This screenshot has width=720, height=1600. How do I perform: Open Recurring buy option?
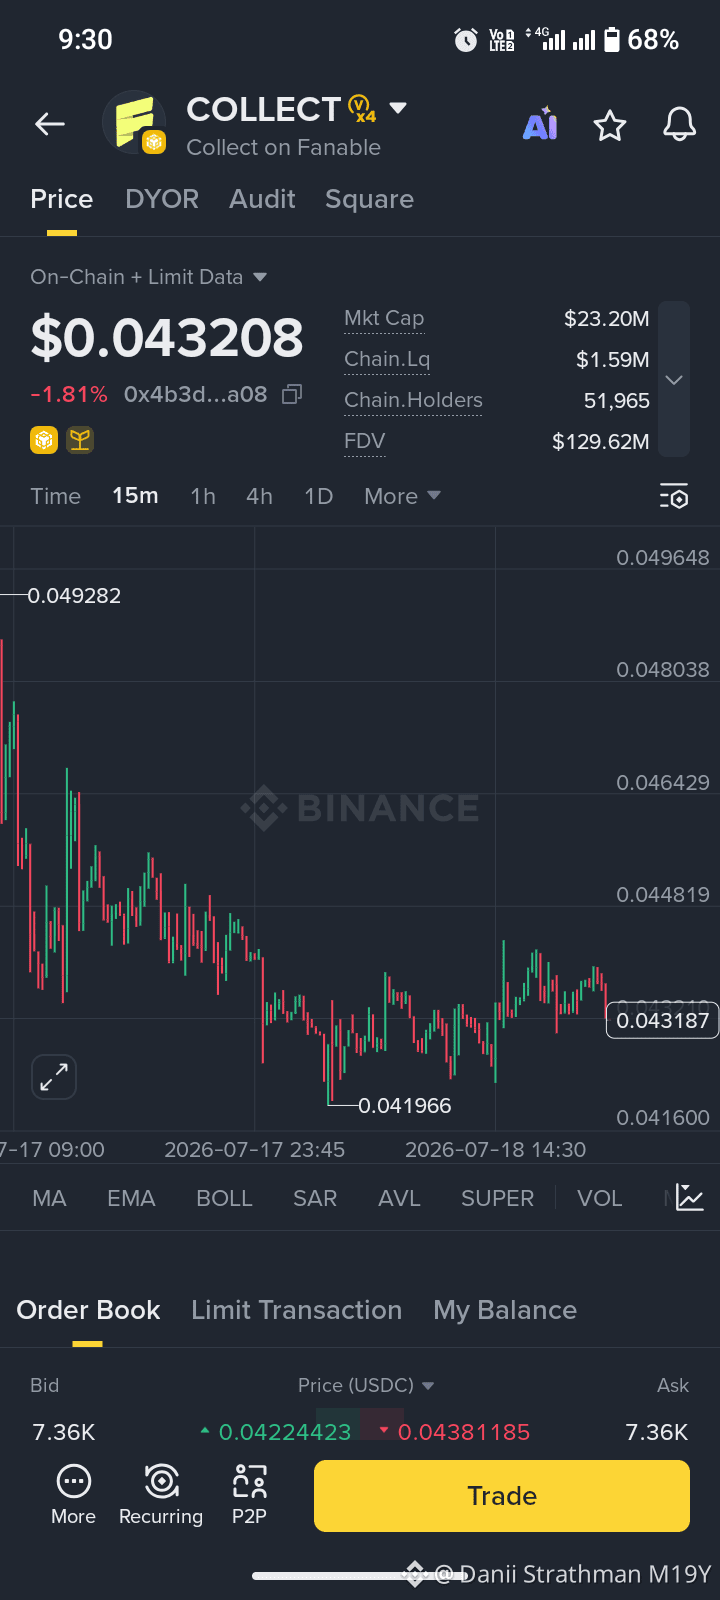click(161, 1495)
